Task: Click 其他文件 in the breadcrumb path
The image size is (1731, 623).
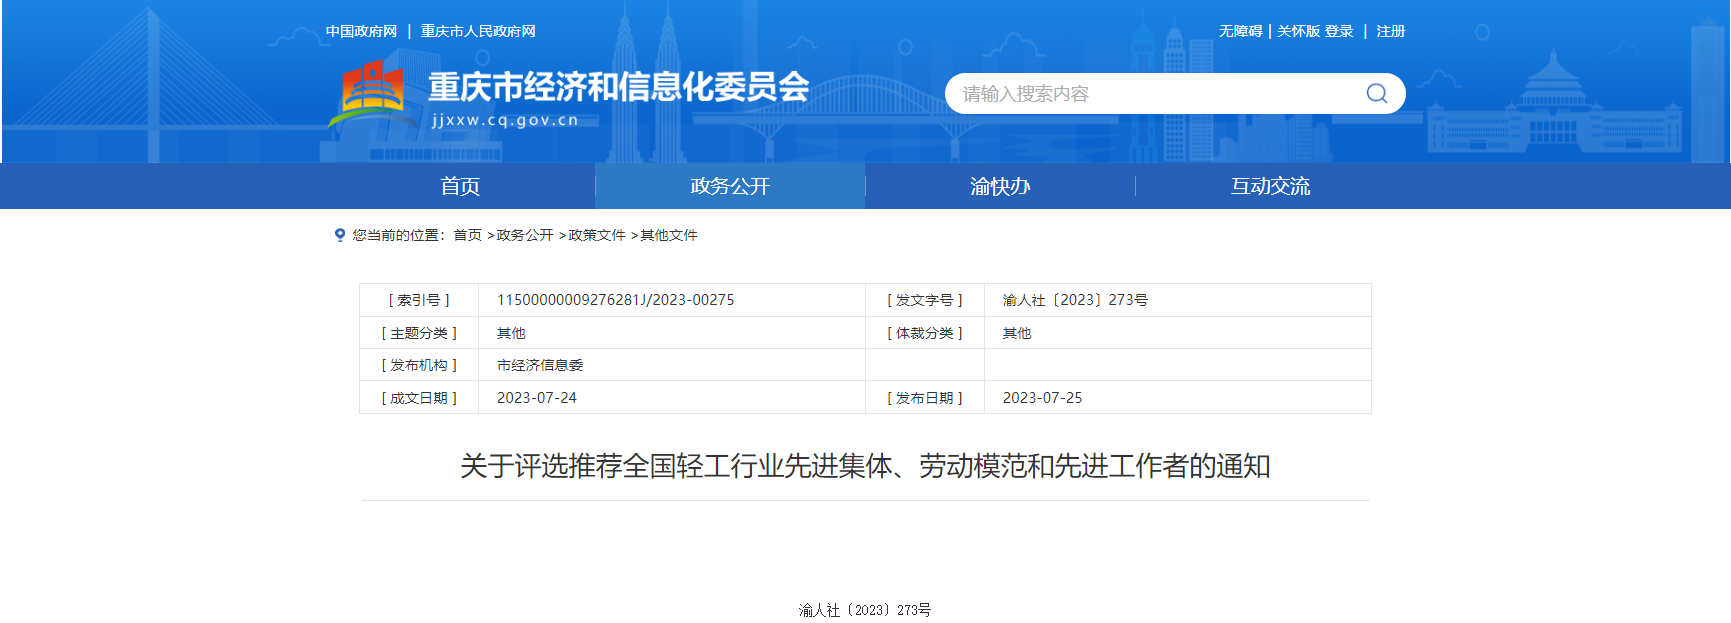Action: tap(669, 235)
